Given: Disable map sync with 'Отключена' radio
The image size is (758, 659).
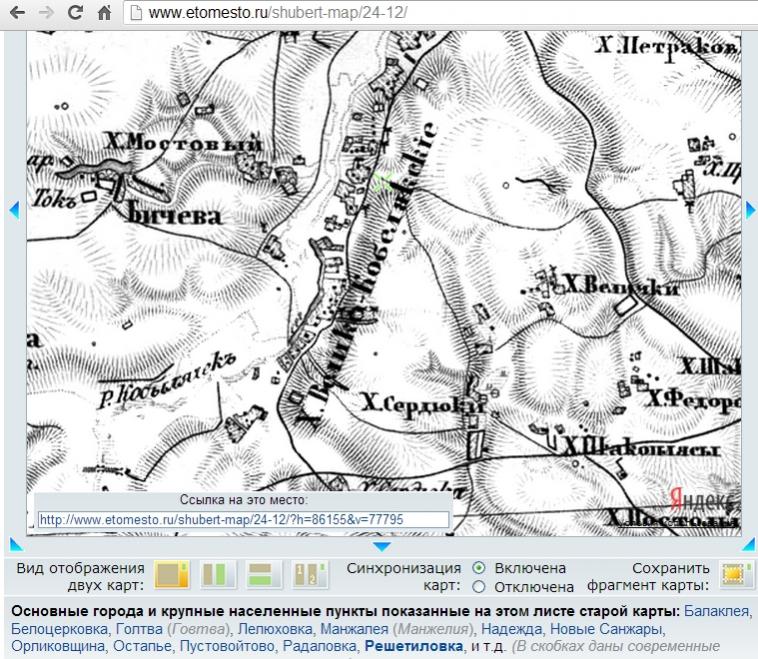Looking at the screenshot, I should (x=478, y=587).
